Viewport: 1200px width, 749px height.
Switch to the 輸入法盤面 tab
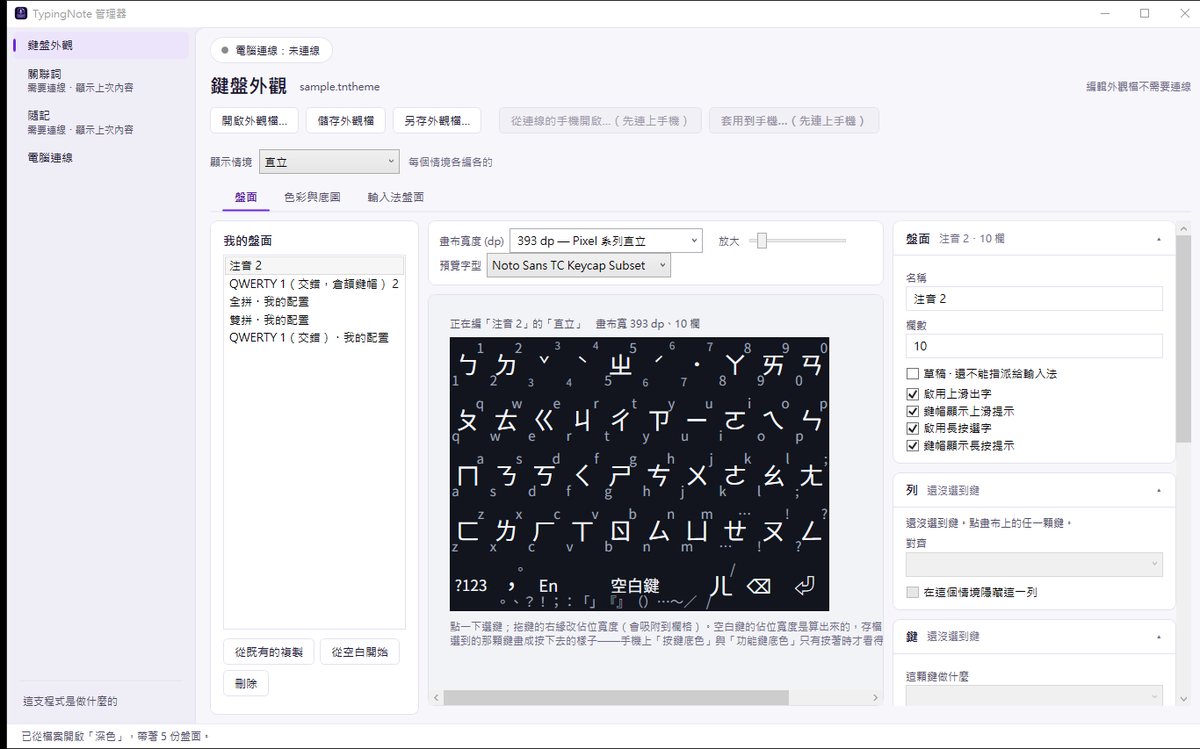tap(396, 198)
